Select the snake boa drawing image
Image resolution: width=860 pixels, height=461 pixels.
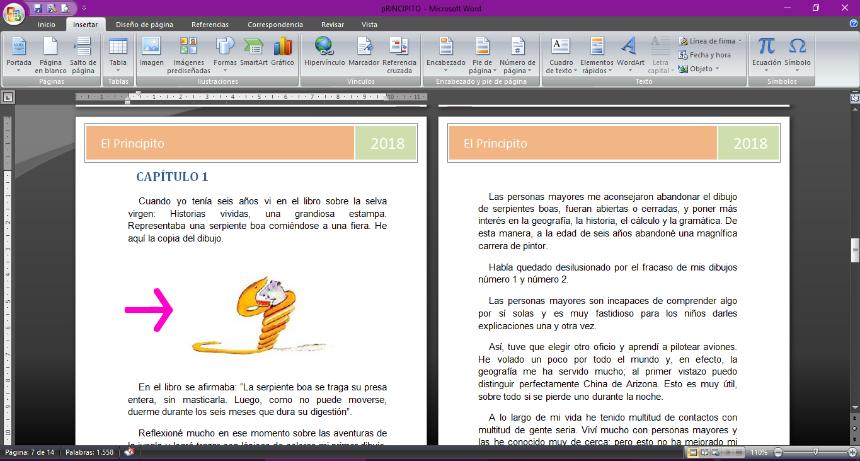tap(258, 315)
